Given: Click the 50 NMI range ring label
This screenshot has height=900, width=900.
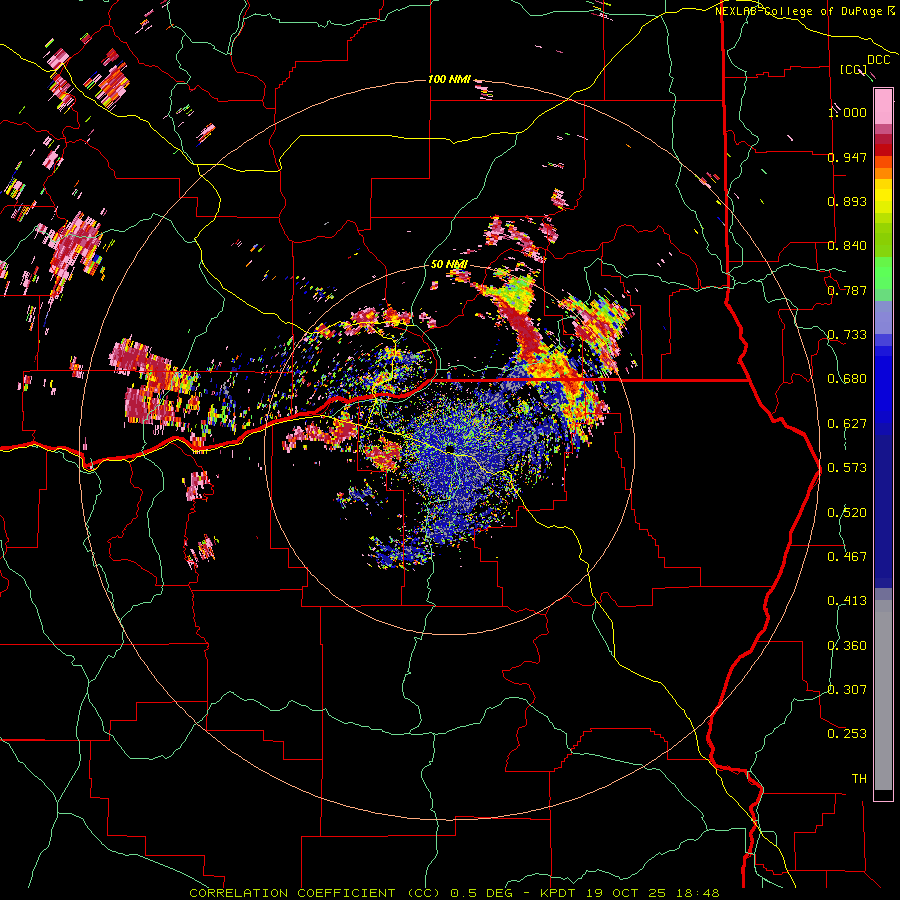Looking at the screenshot, I should (449, 265).
